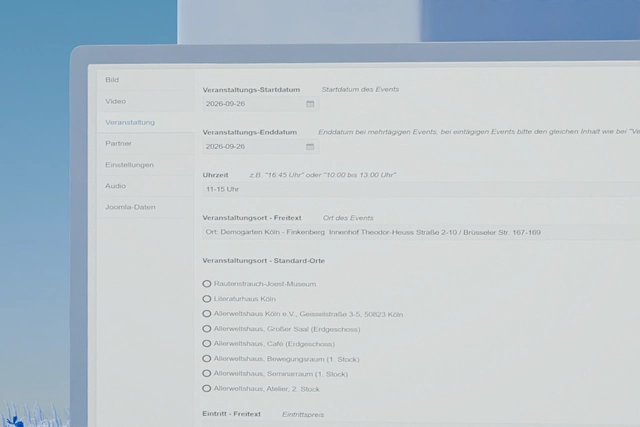
Task: Select Literaturhaus Köln radio option
Action: pos(207,299)
